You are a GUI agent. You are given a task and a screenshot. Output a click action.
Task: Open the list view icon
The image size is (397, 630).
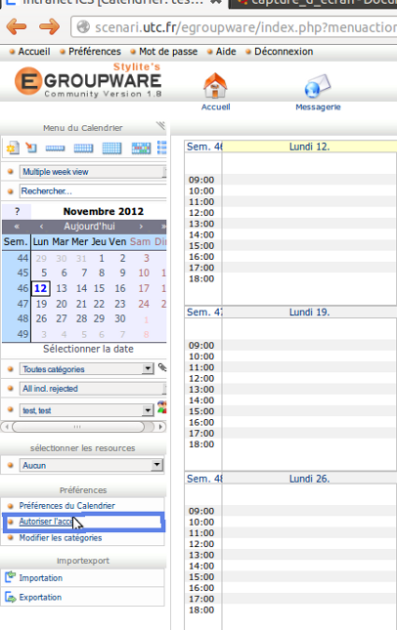click(162, 147)
